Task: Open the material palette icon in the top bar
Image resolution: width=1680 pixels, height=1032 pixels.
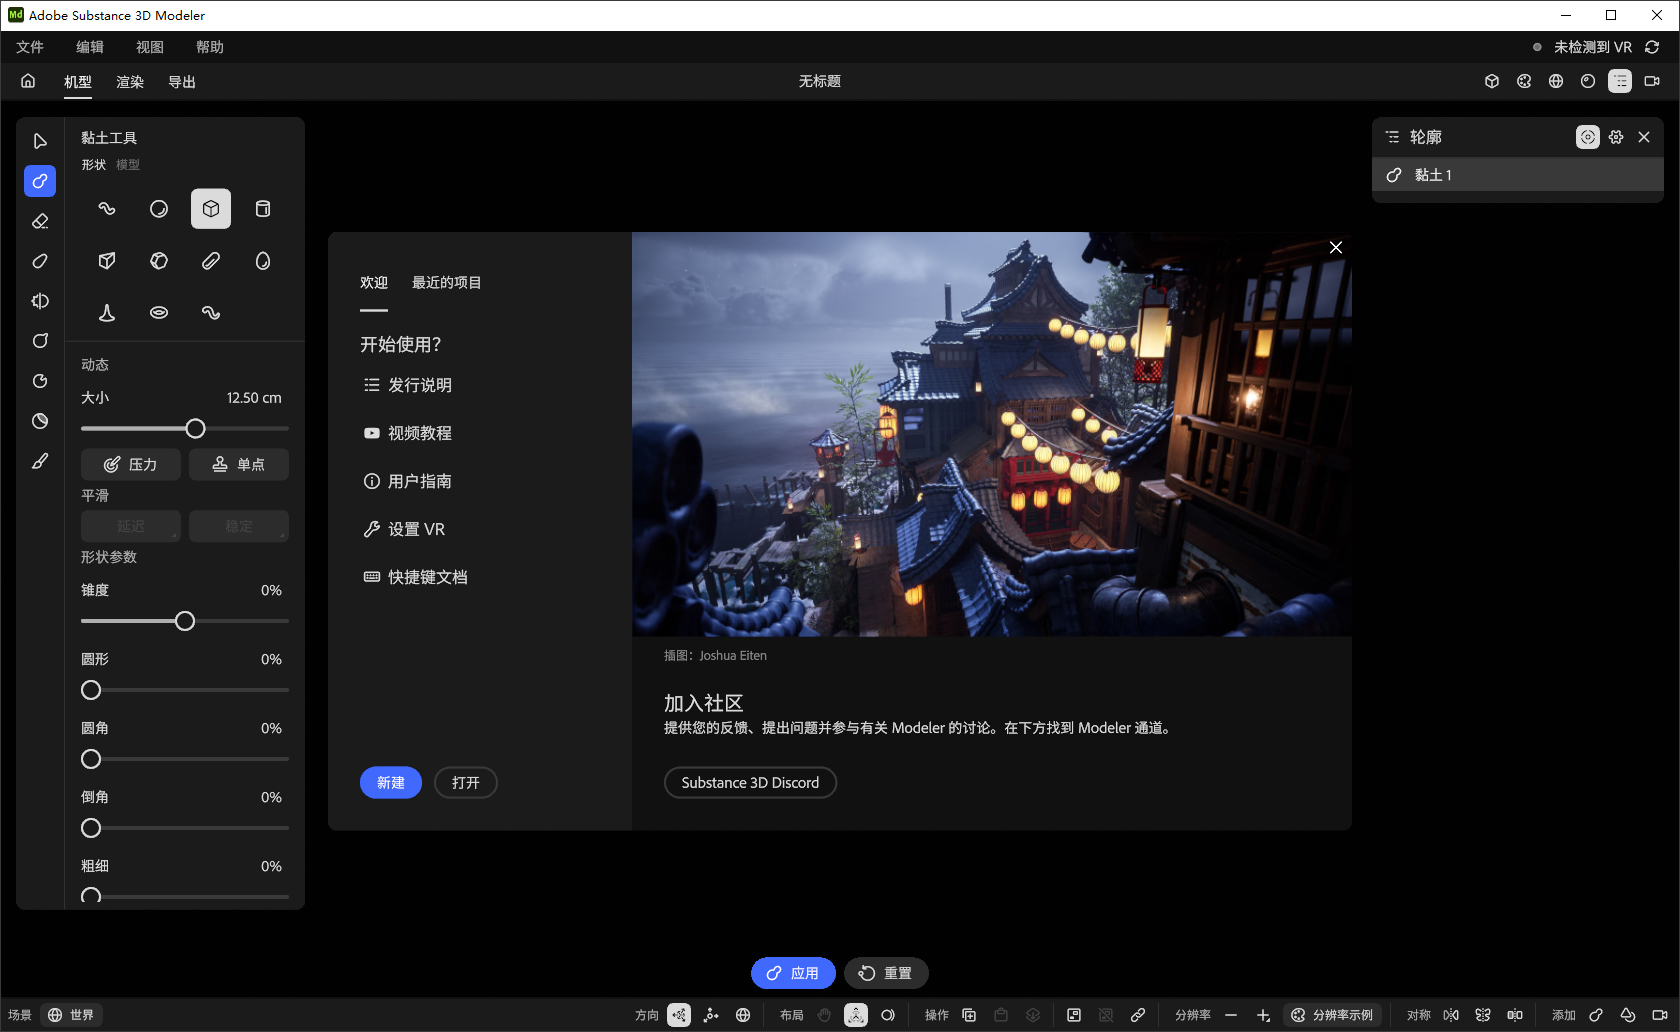Action: [x=1523, y=81]
